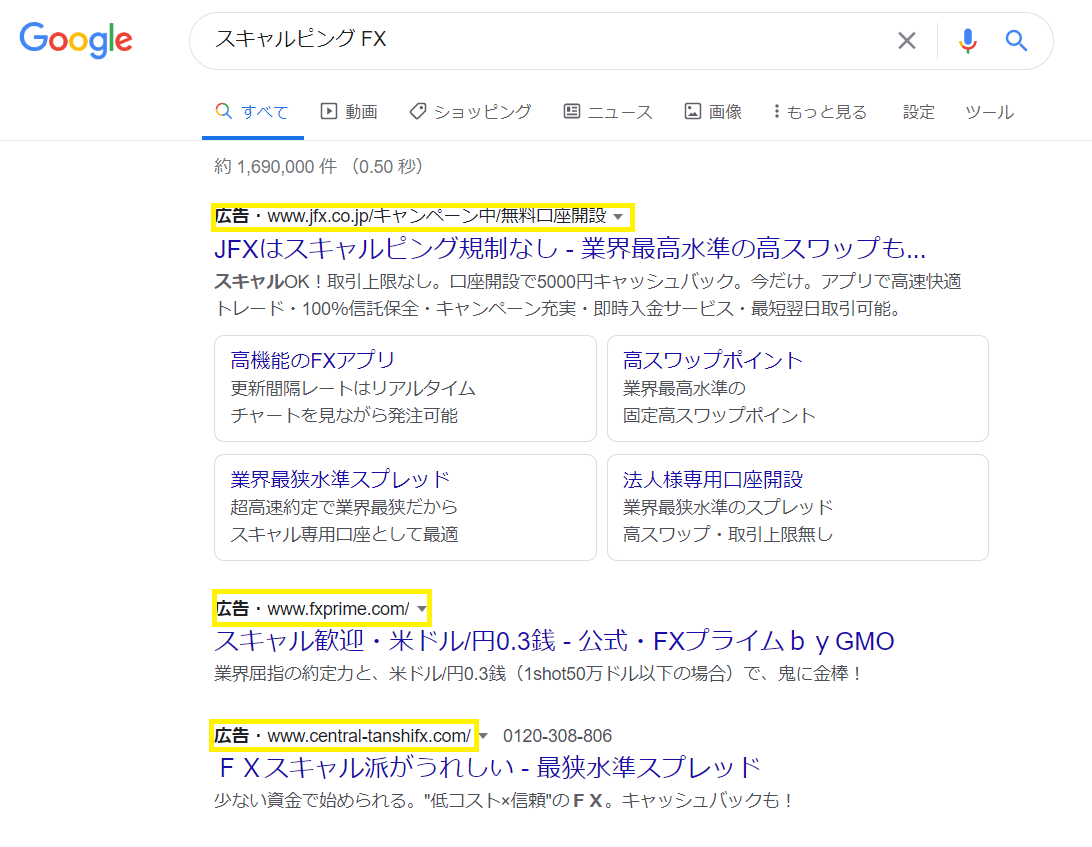This screenshot has width=1092, height=847.
Task: Click the すべて magnifier icon
Action: (224, 111)
